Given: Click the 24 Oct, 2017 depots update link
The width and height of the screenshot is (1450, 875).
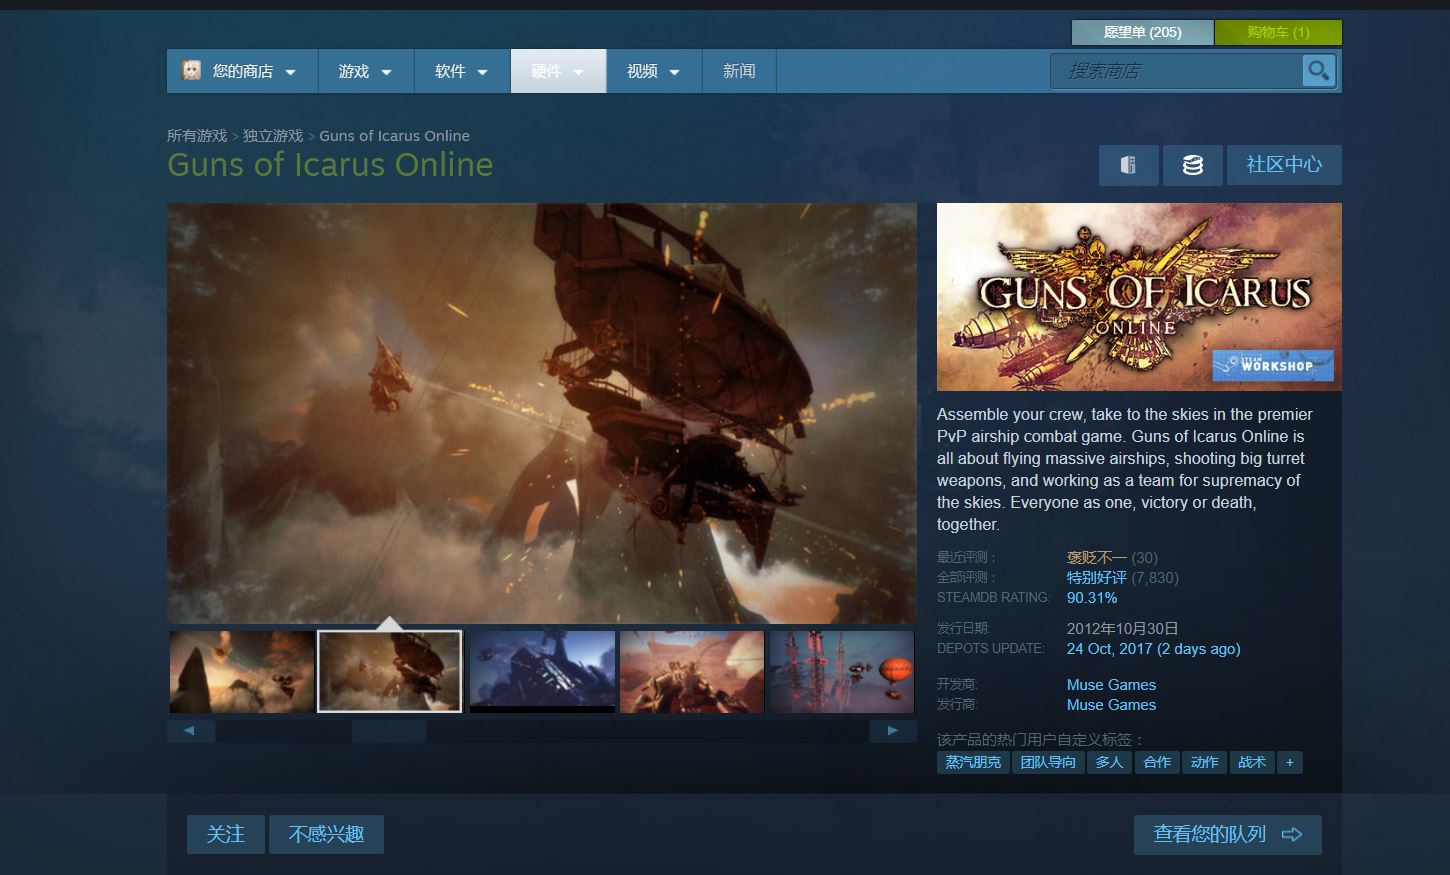Looking at the screenshot, I should click(1153, 649).
